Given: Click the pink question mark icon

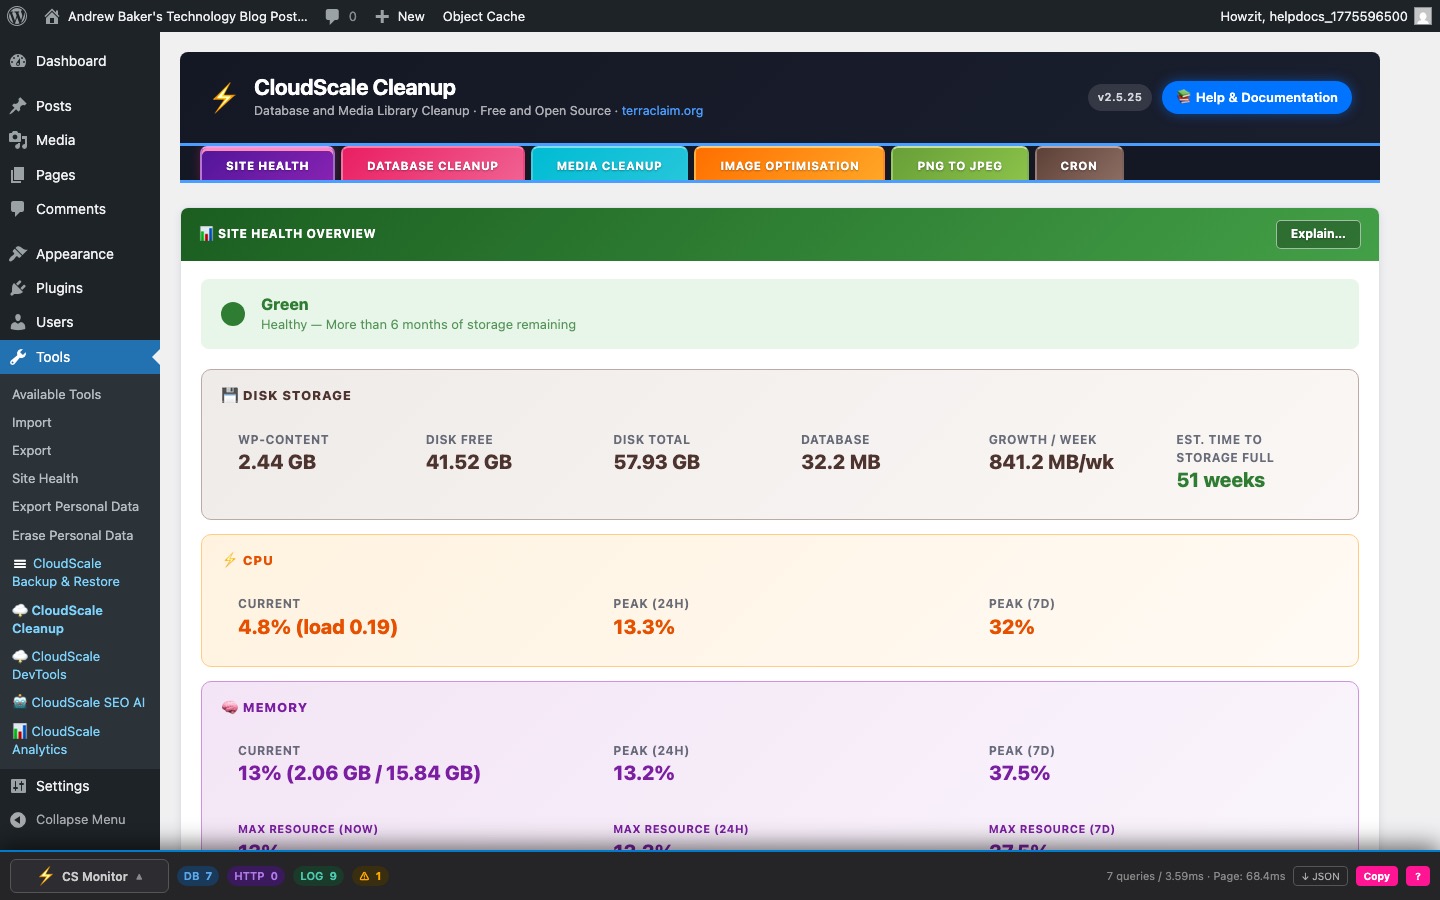Looking at the screenshot, I should [x=1418, y=876].
